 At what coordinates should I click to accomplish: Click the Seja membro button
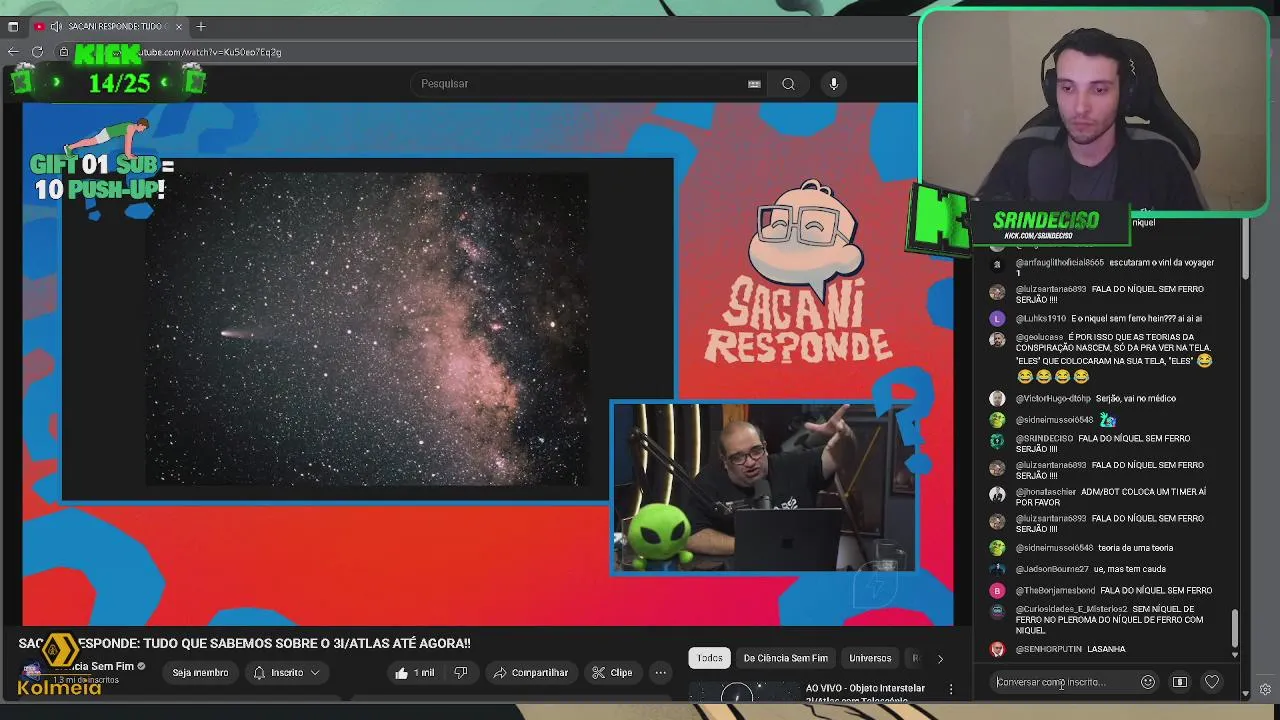pyautogui.click(x=200, y=673)
